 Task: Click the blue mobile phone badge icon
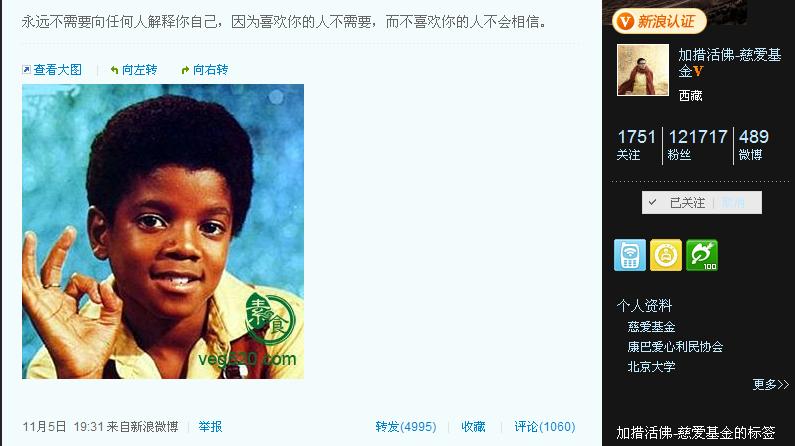click(x=630, y=255)
